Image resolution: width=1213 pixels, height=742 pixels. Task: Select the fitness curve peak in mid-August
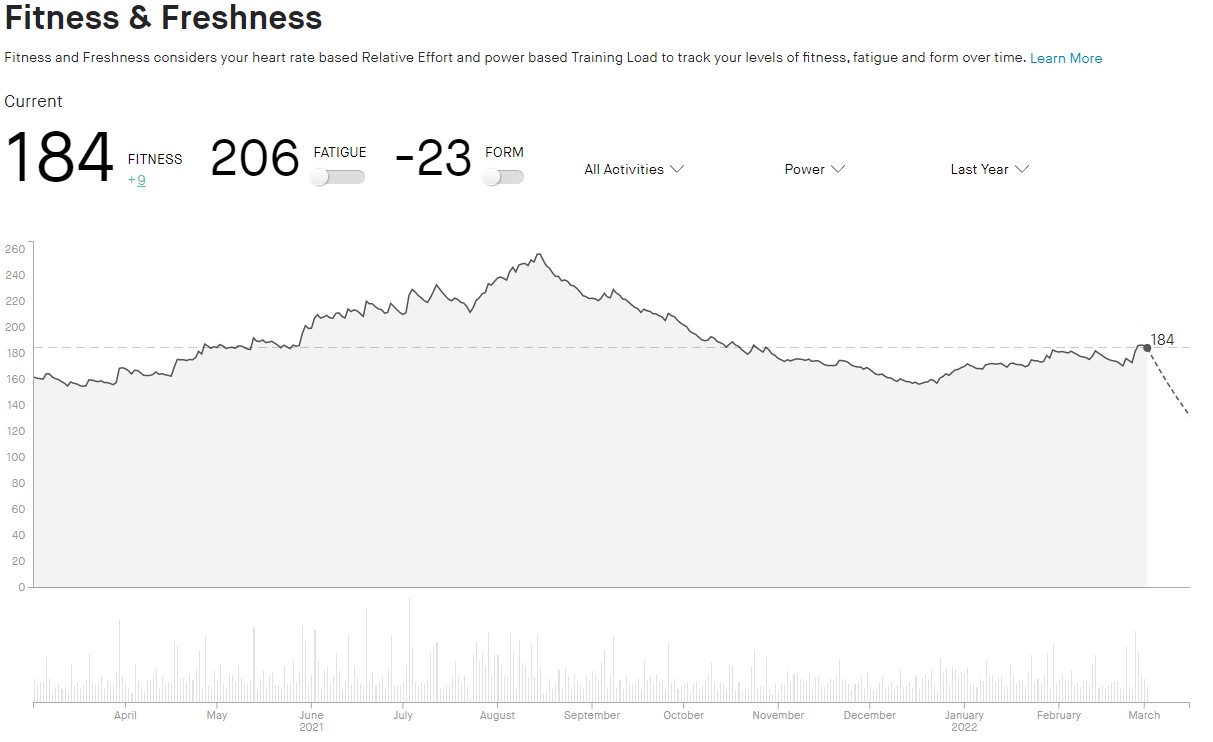(539, 254)
